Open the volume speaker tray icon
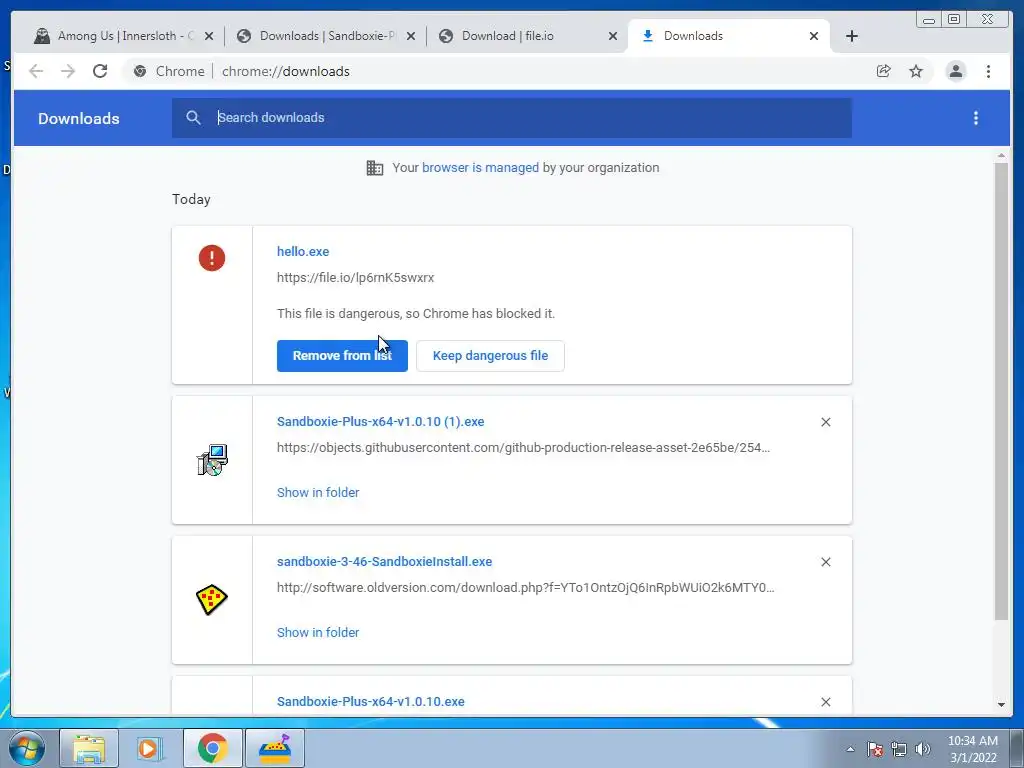This screenshot has height=768, width=1024. 923,749
